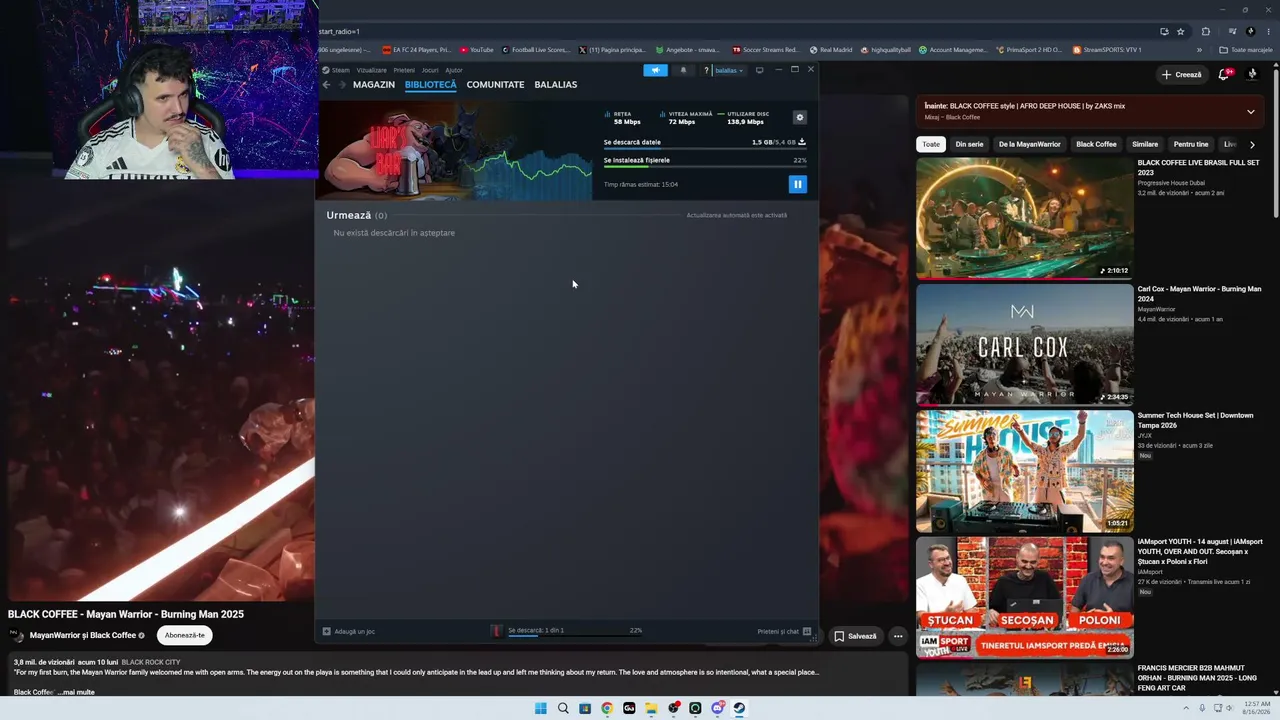Open the Ajutor menu in Steam
This screenshot has width=1280, height=720.
(x=454, y=70)
